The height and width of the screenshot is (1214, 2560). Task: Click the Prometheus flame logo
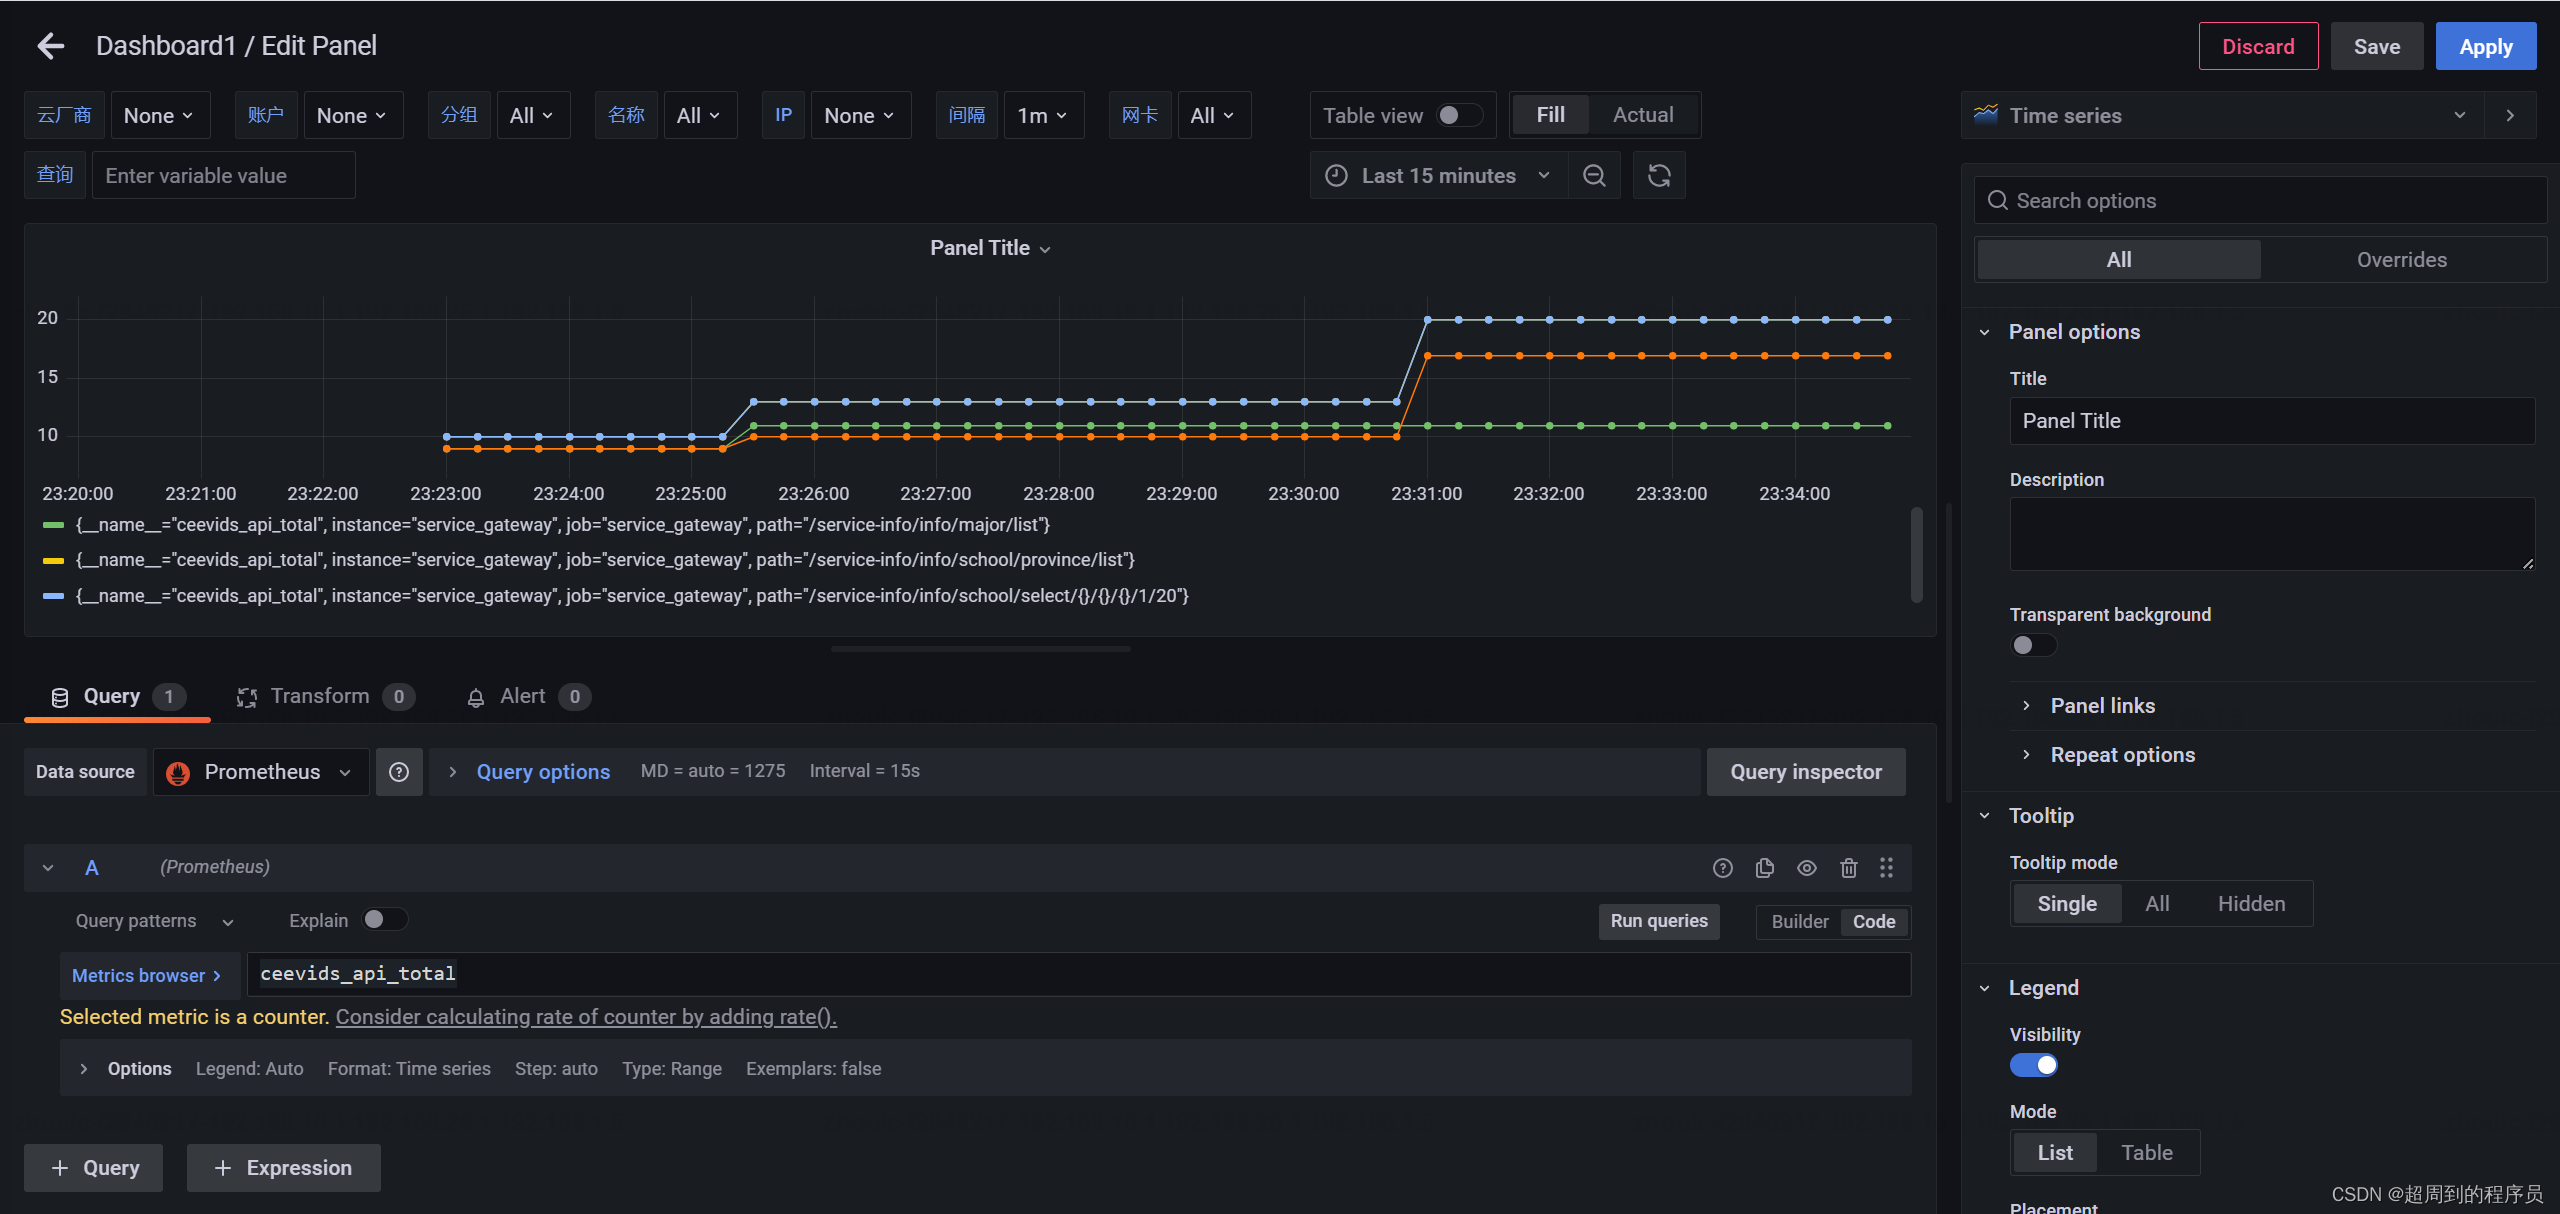pyautogui.click(x=178, y=773)
